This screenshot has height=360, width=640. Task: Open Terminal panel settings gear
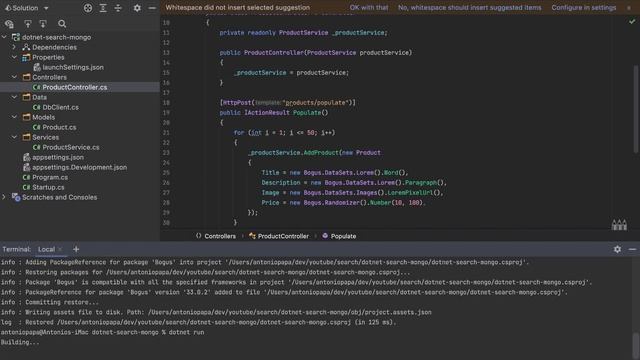(617, 249)
